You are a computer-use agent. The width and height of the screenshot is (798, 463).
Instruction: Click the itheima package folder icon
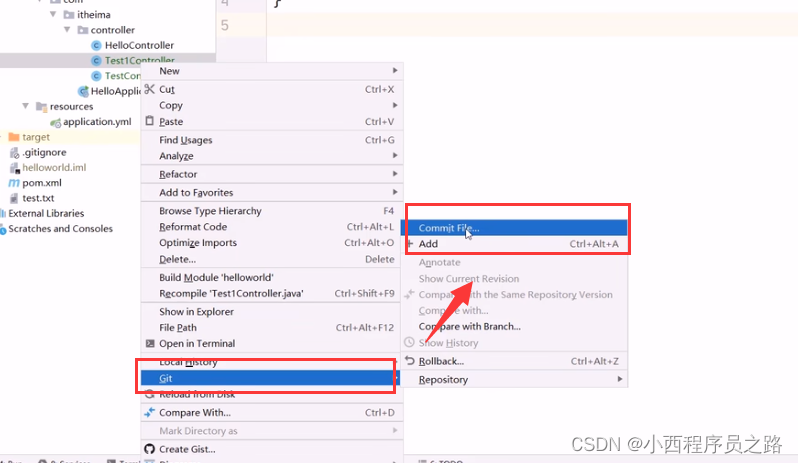69,15
